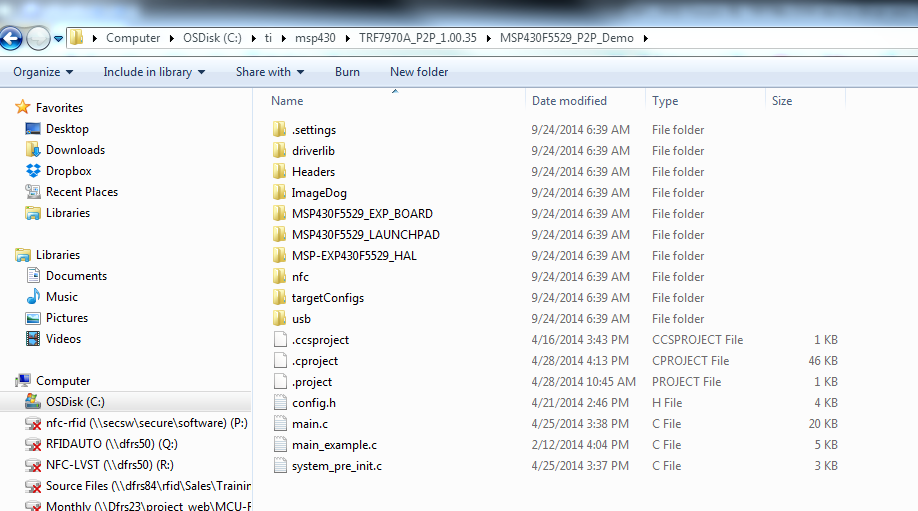This screenshot has width=918, height=511.
Task: Select the ti breadcrumb segment
Action: (x=268, y=38)
